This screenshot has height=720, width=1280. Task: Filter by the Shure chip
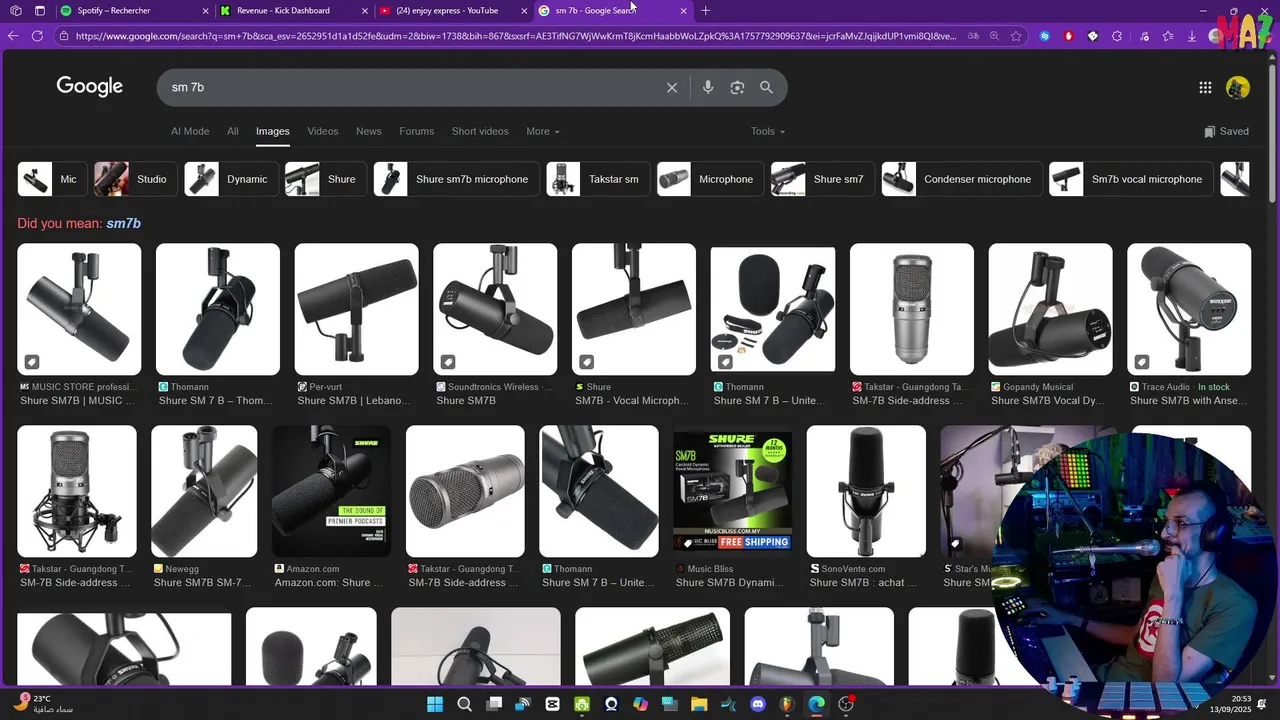325,179
